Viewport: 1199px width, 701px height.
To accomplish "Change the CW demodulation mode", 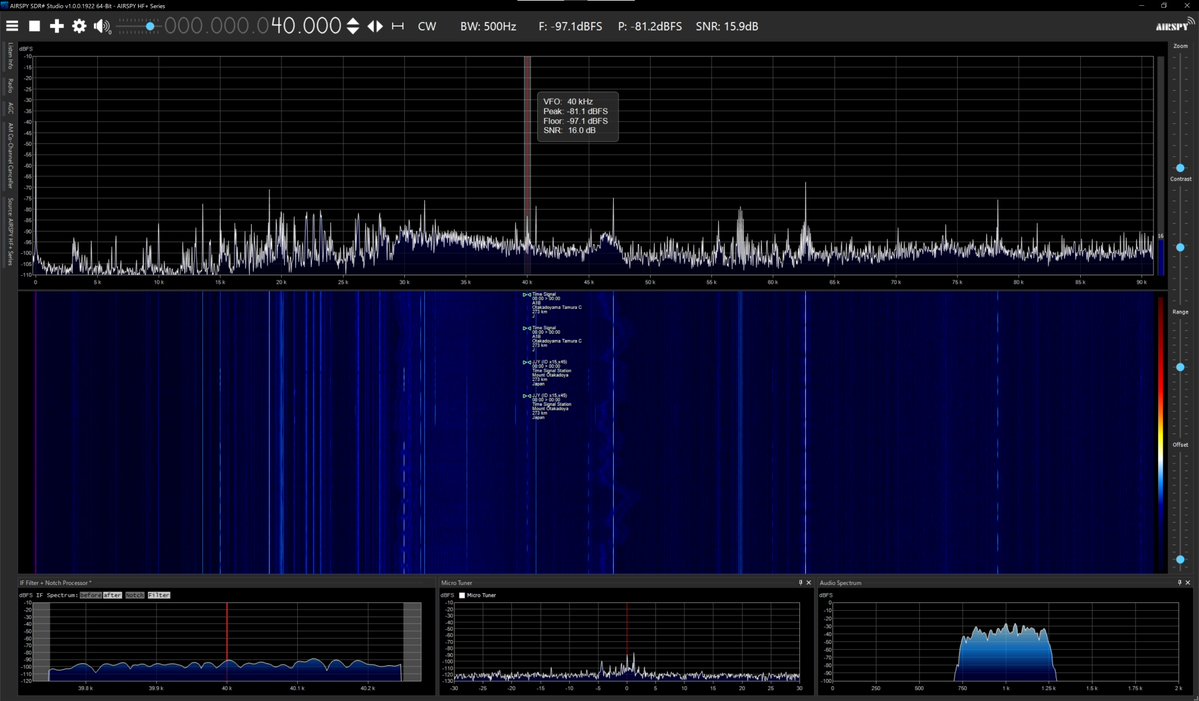I will 427,26.
